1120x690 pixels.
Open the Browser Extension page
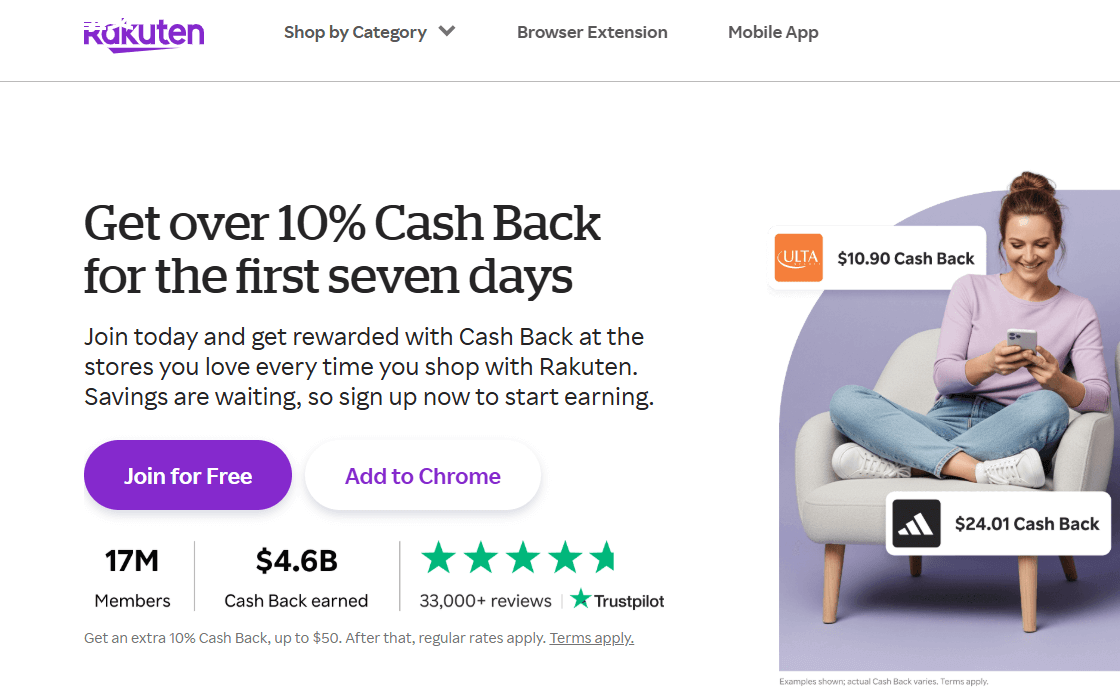coord(592,32)
